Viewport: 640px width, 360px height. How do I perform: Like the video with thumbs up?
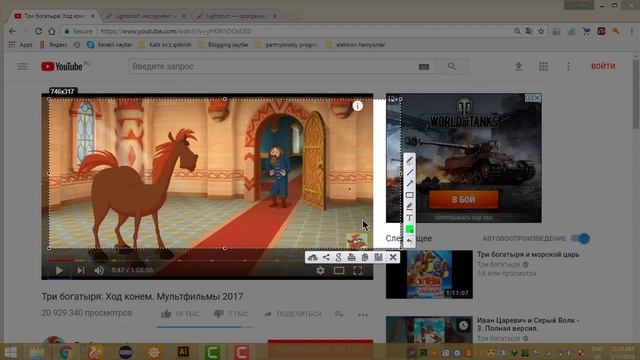(x=166, y=313)
